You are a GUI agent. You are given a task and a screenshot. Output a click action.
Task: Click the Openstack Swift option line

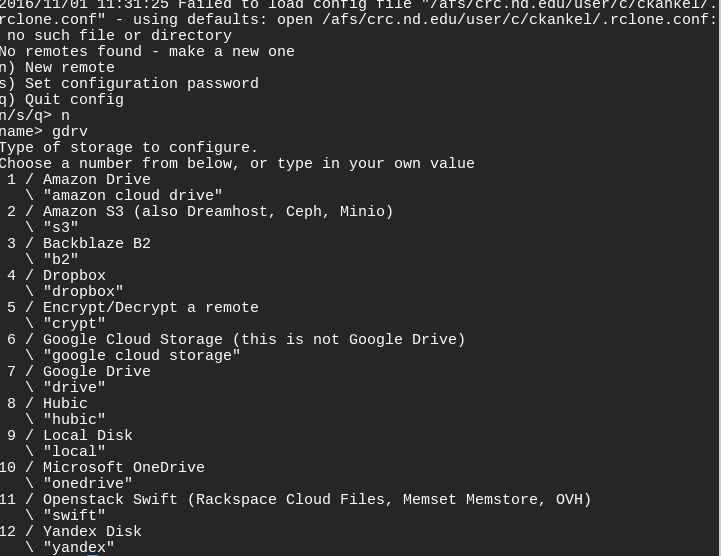316,500
